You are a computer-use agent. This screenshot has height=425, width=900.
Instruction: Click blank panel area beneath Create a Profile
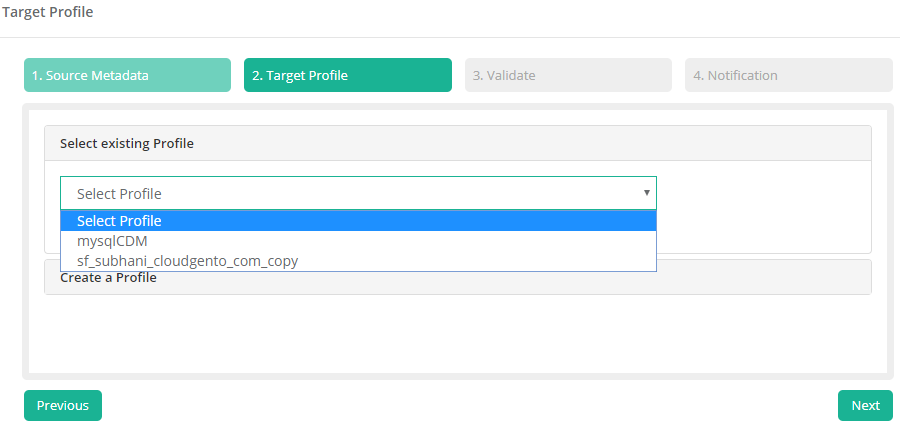[457, 335]
